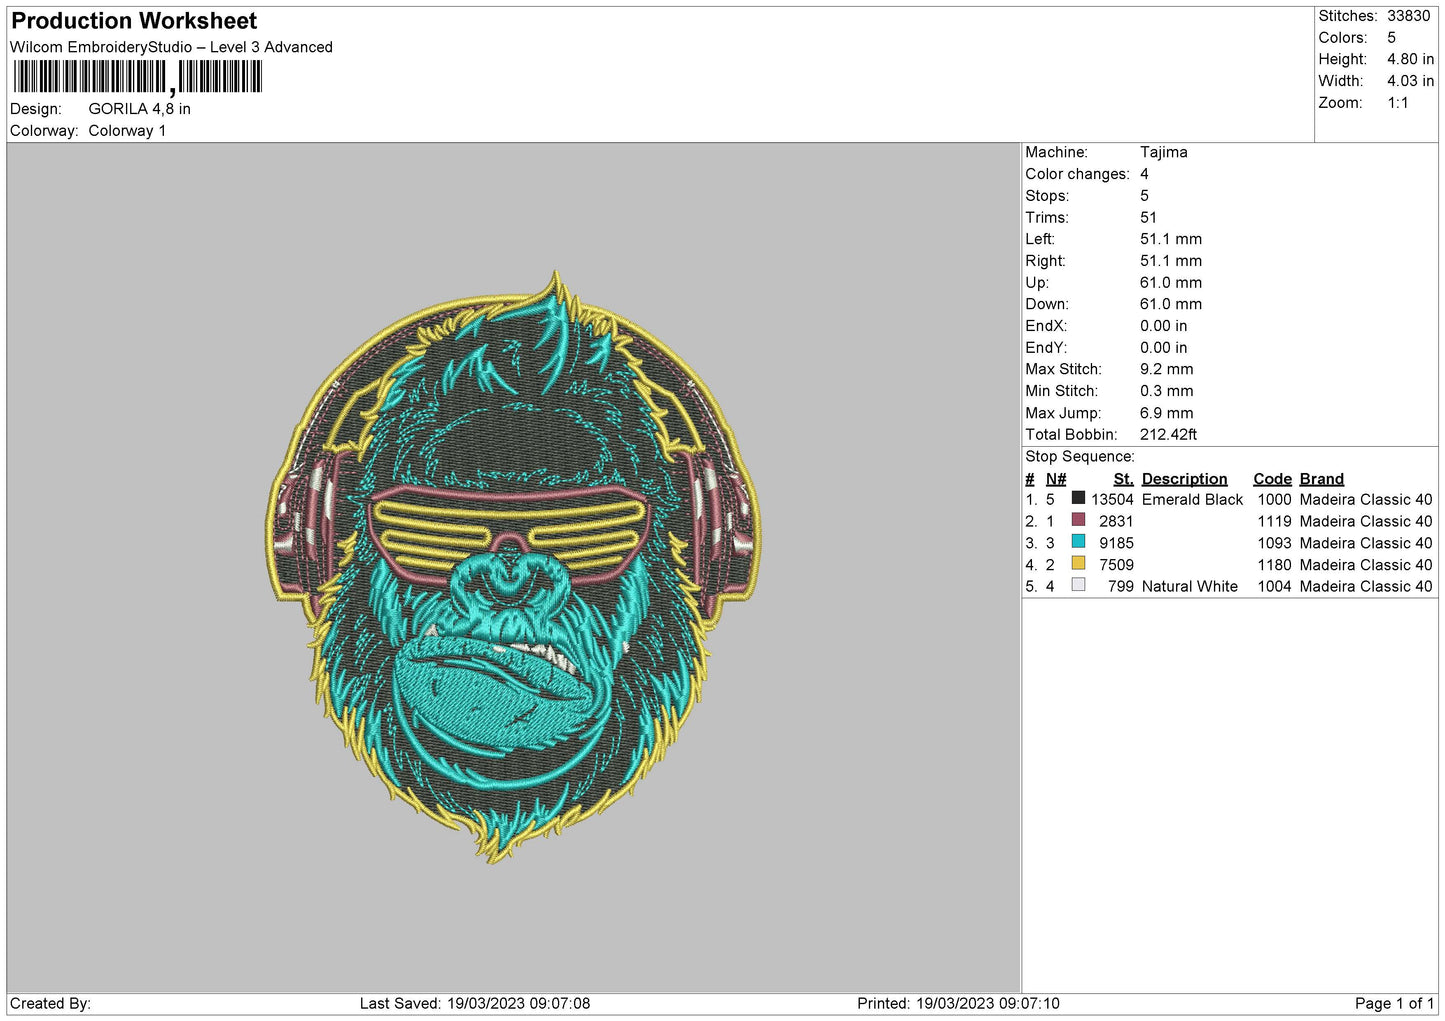The width and height of the screenshot is (1445, 1021).
Task: Click the 'Page 1 of 1' indicator
Action: click(x=1394, y=1004)
